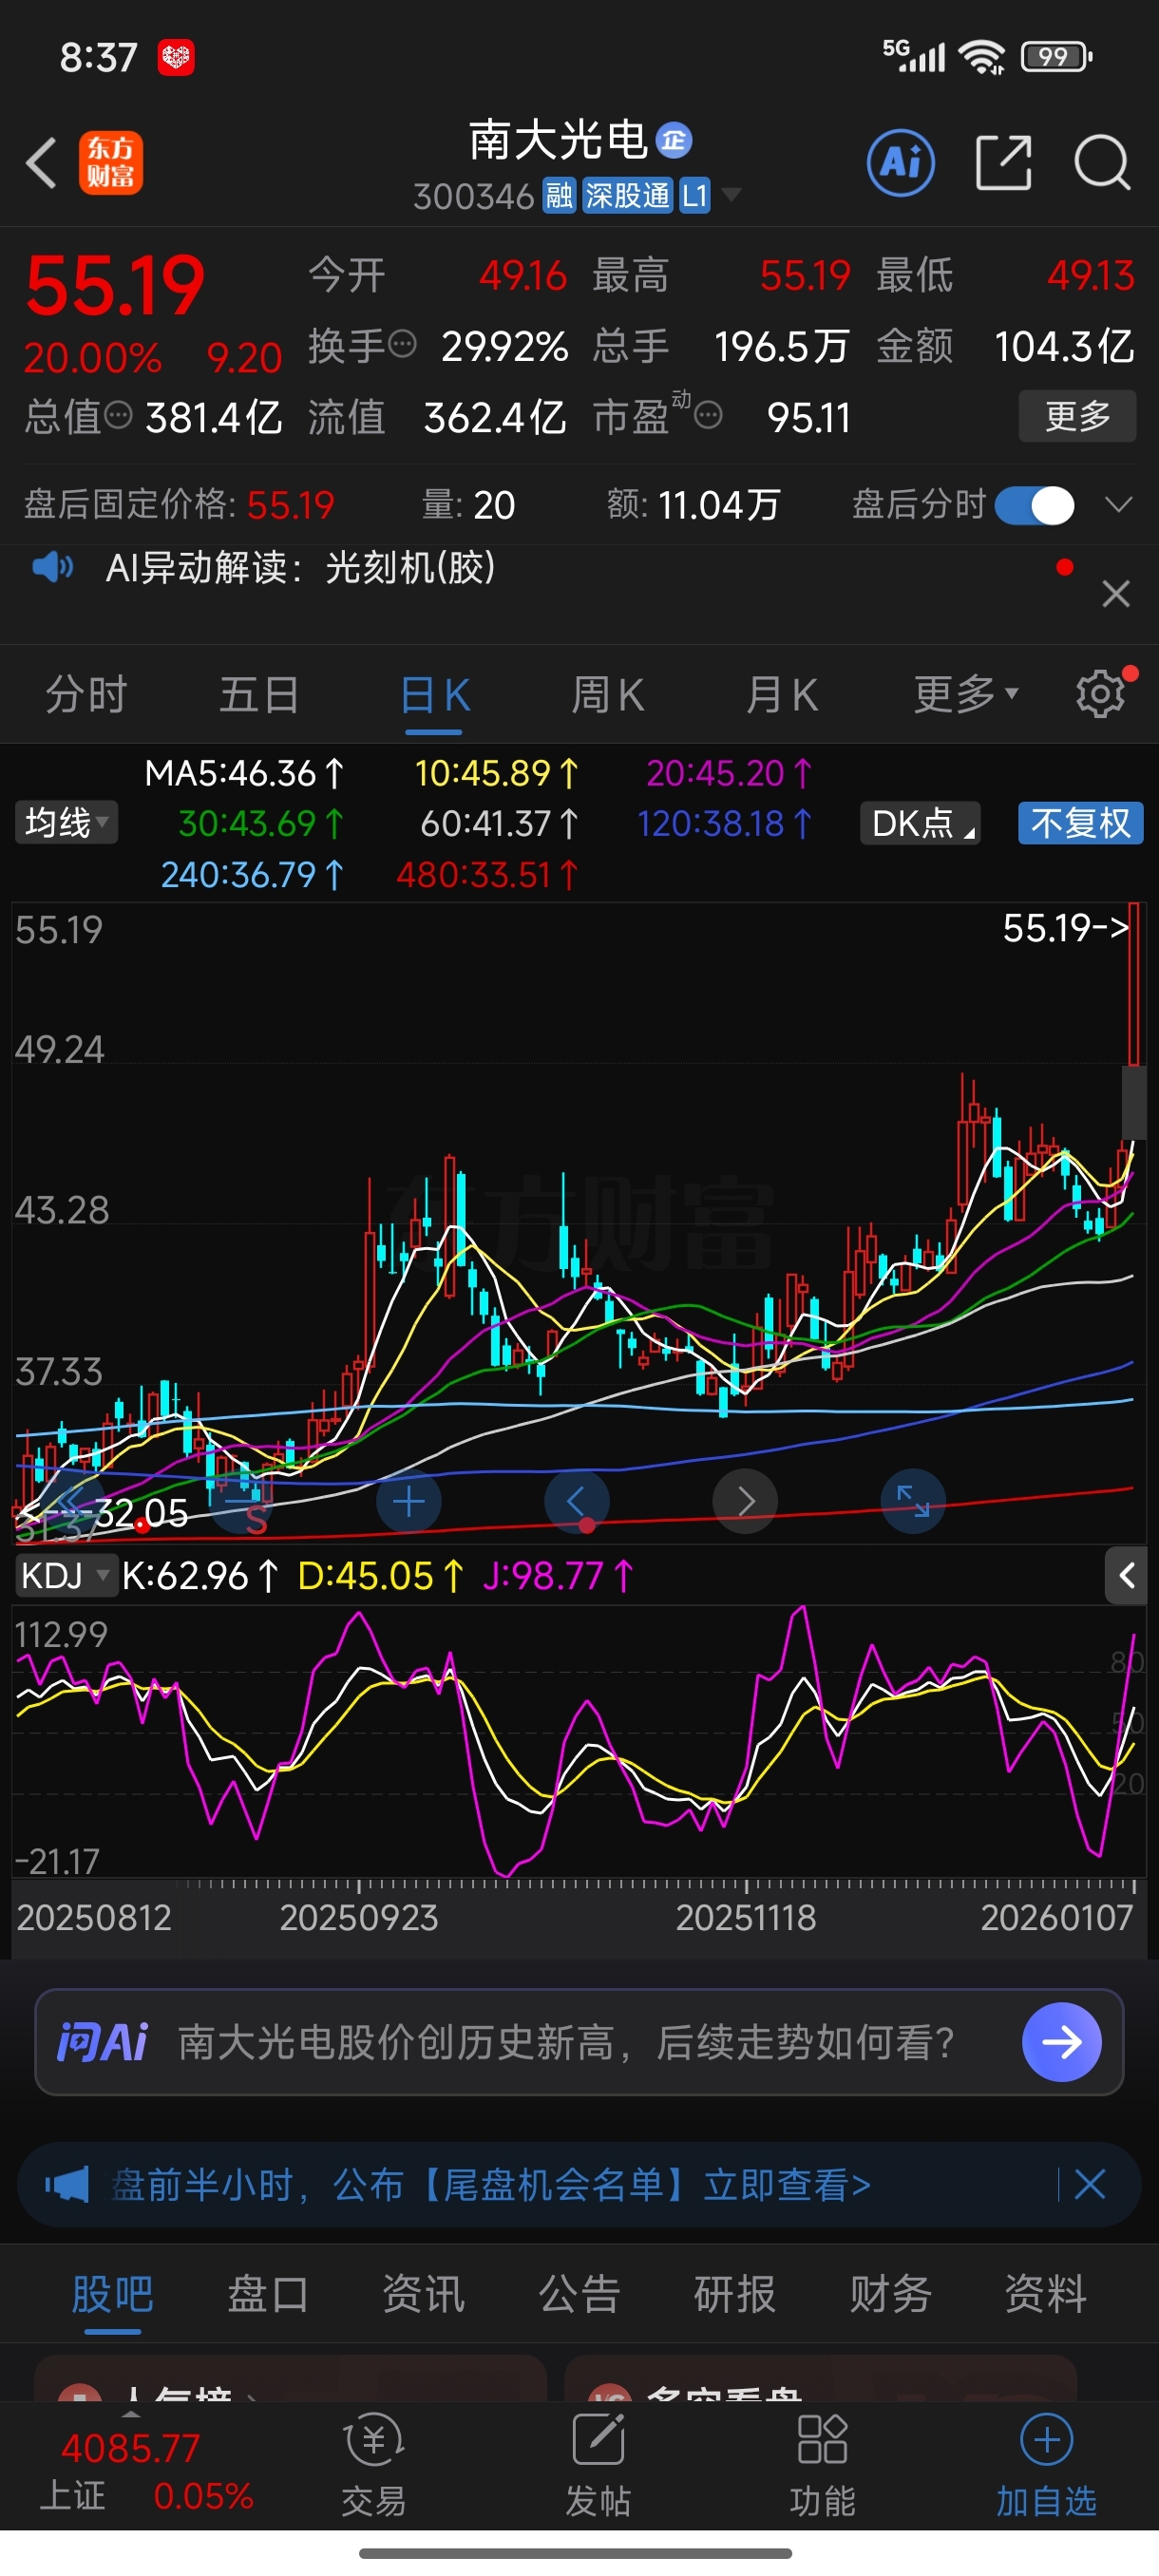Screen dimensions: 1159x2576
Task: Tap the 问Ai logo
Action: (102, 2042)
